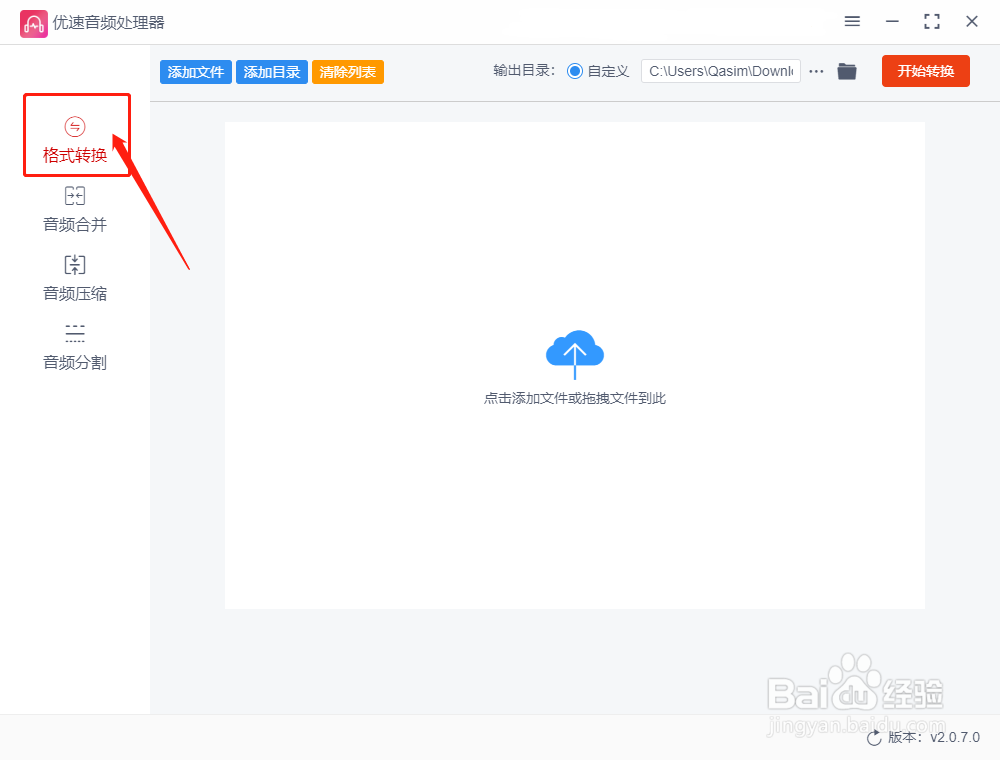Viewport: 1000px width, 760px height.
Task: Click the ellipsis (...) options icon next to path
Action: coord(816,71)
